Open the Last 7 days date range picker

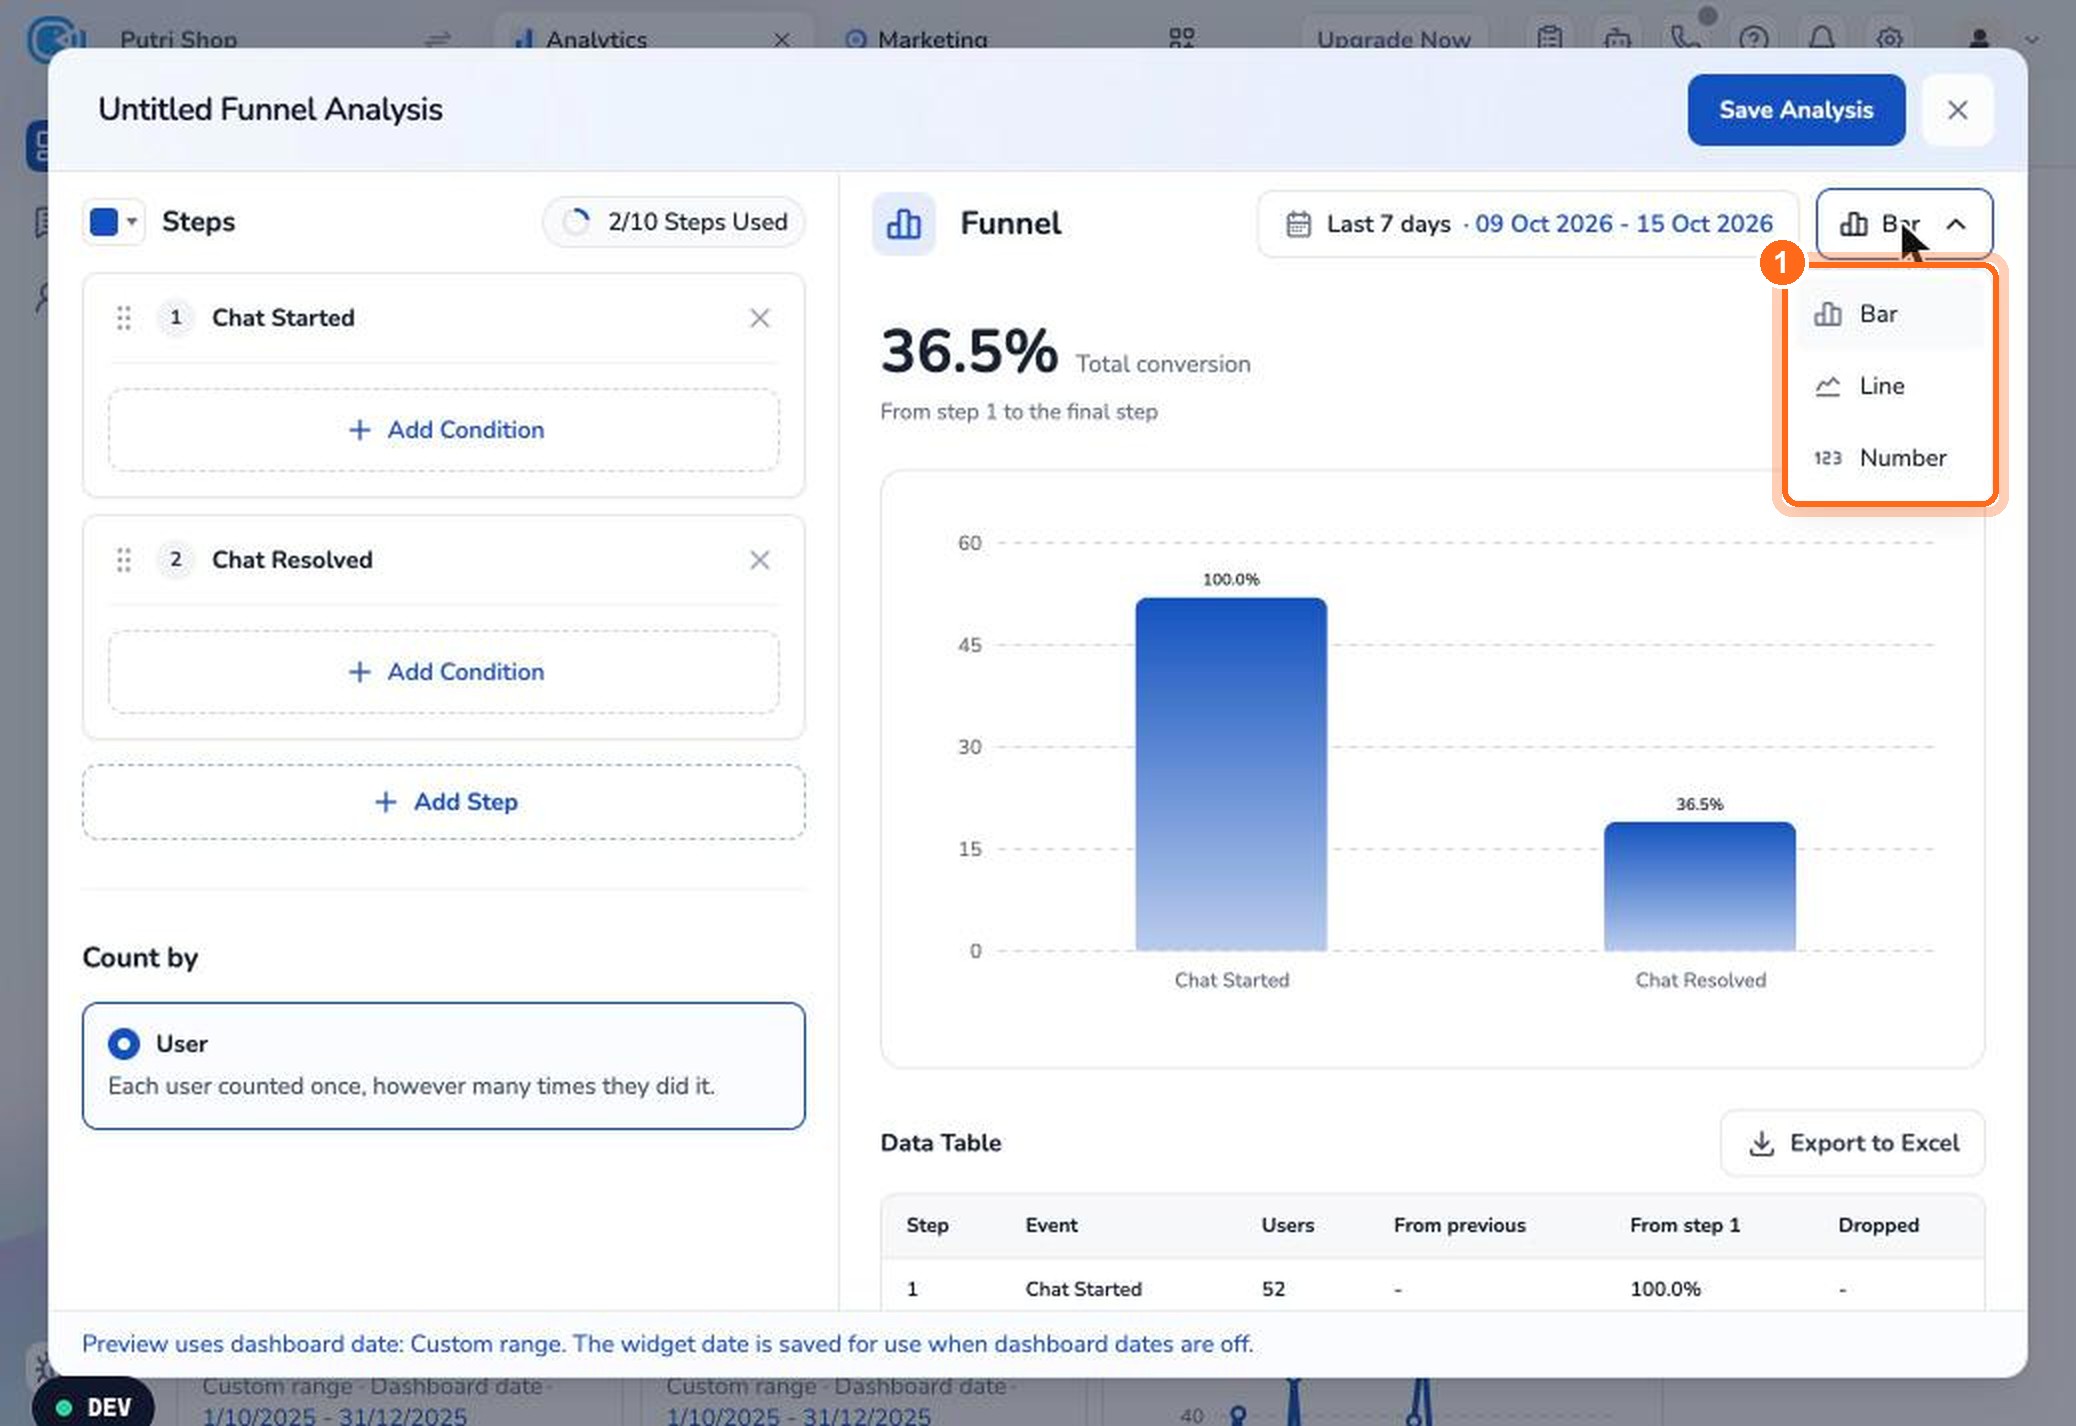tap(1528, 224)
